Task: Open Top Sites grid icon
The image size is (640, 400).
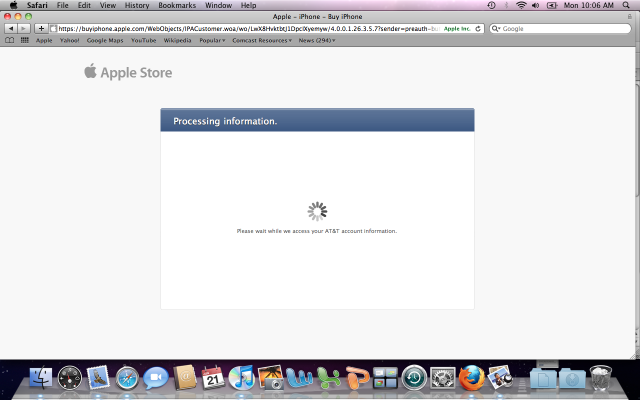Action: (24, 40)
